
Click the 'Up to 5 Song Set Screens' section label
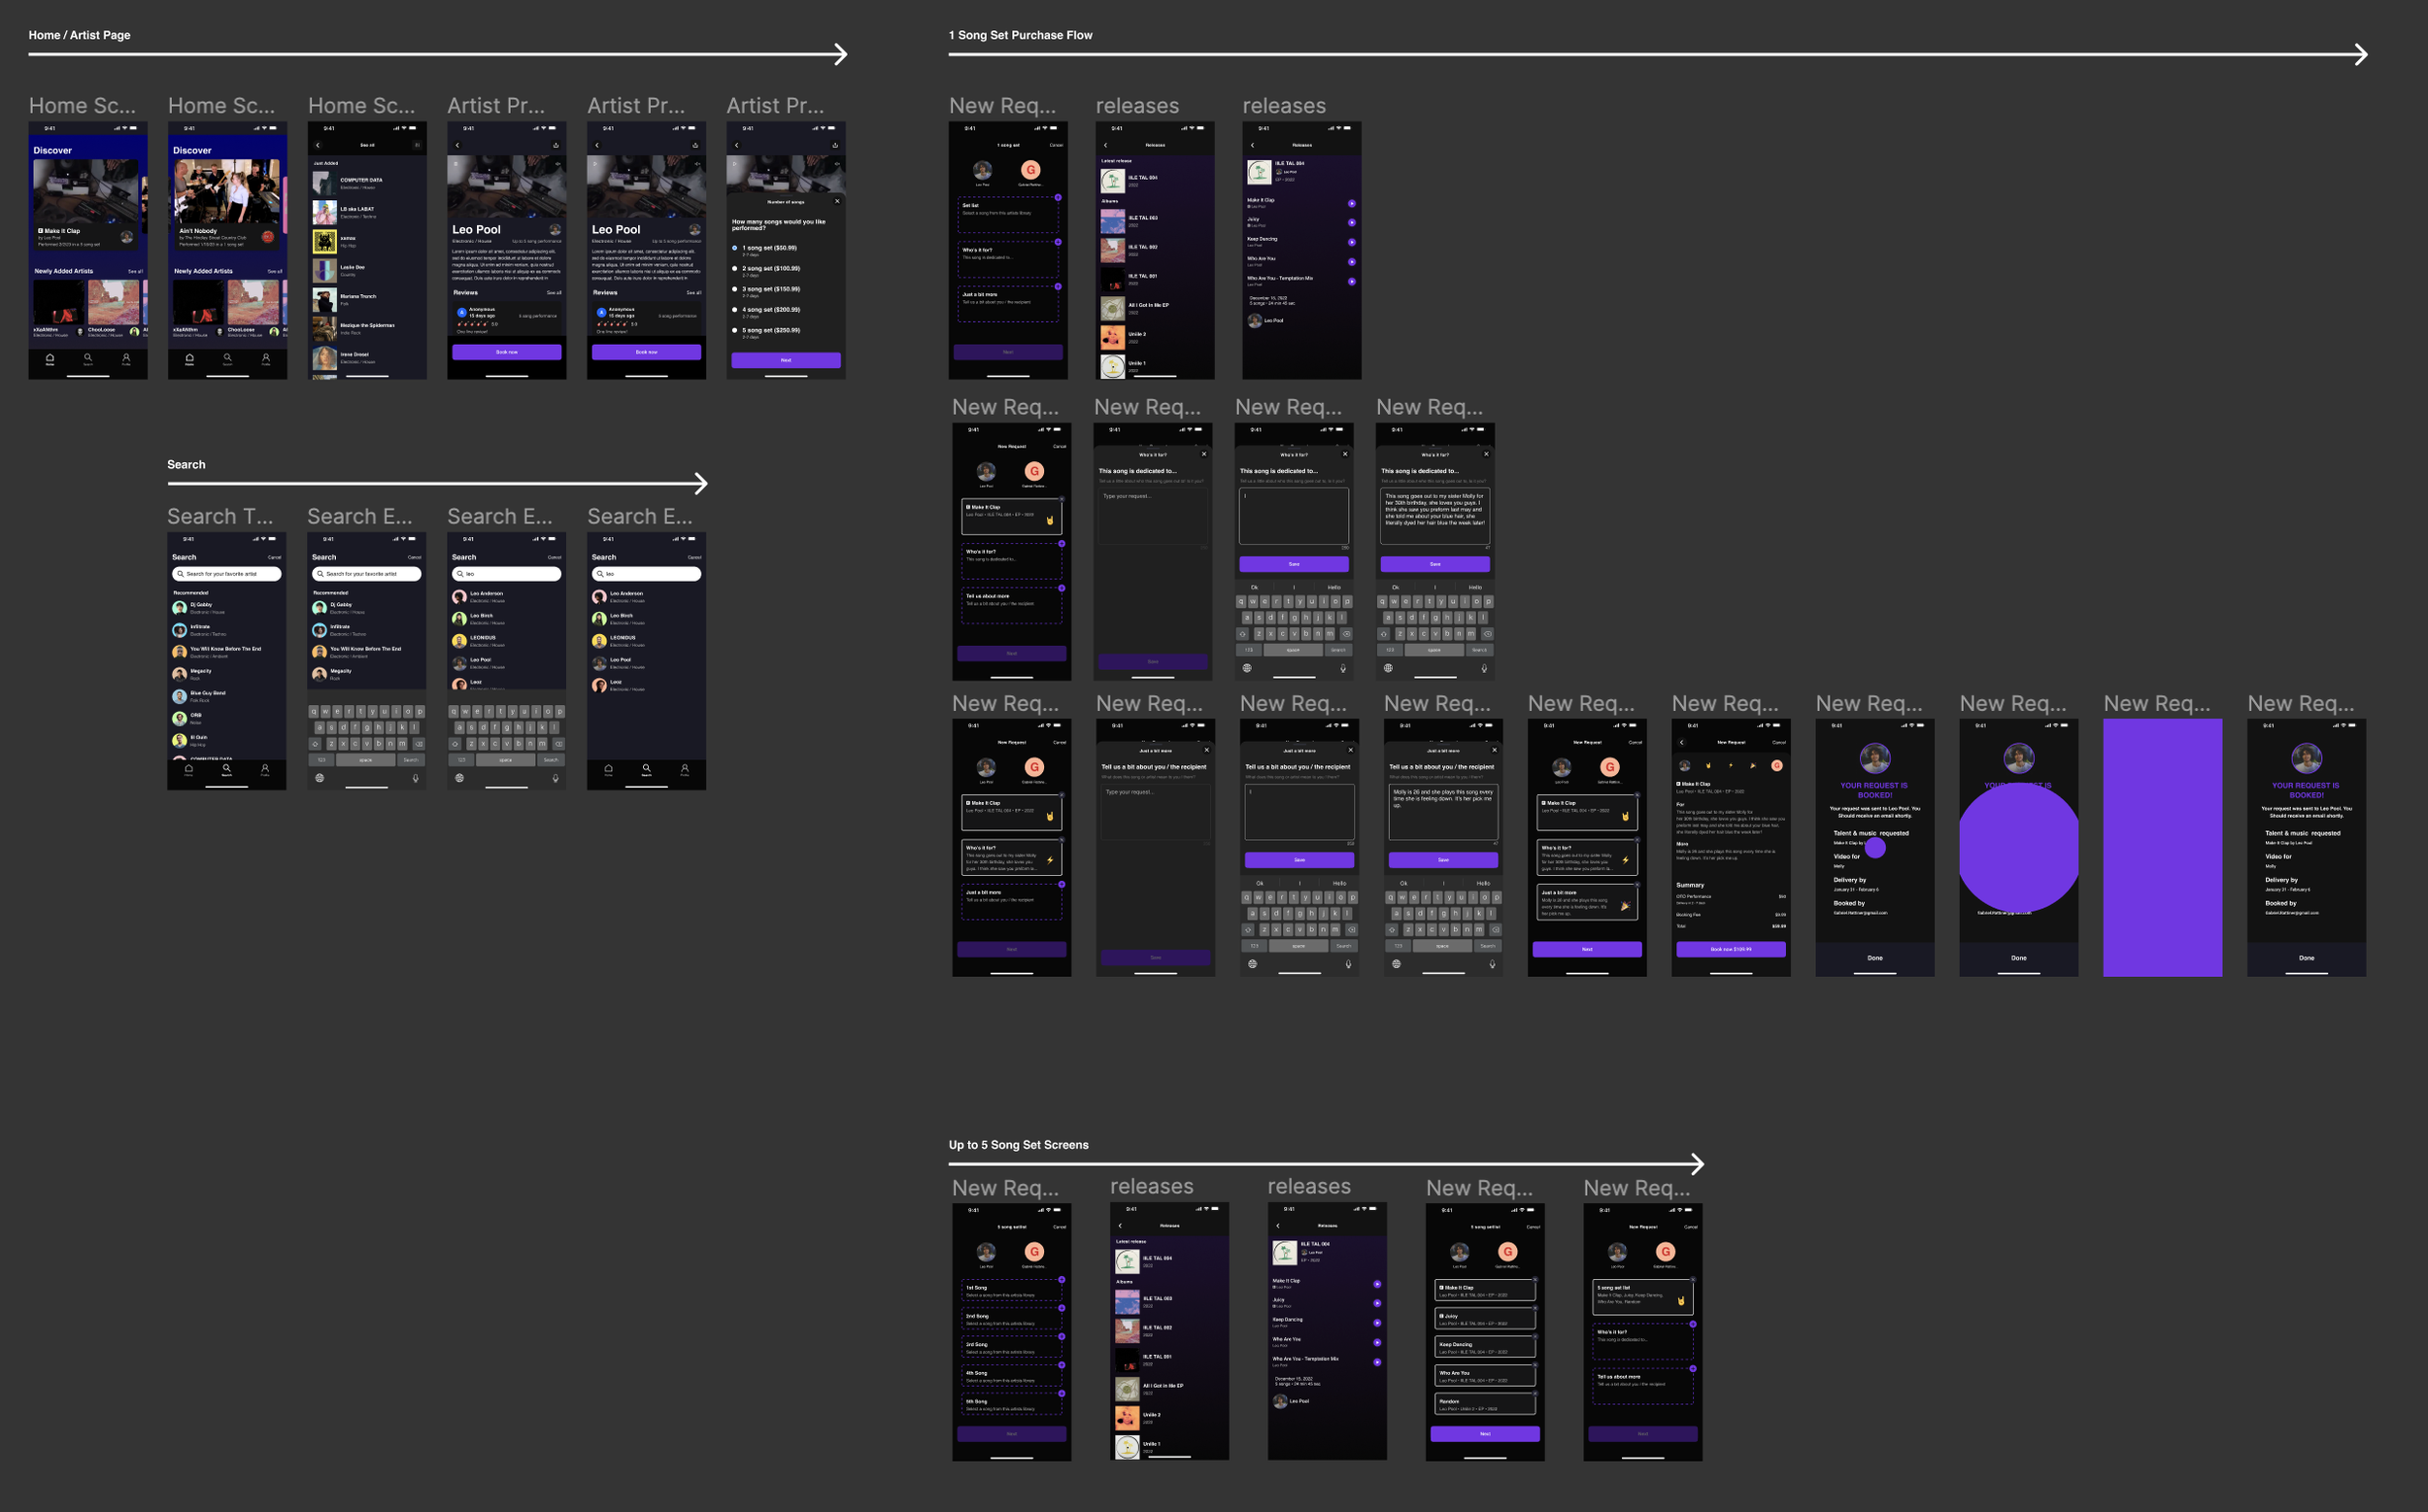point(1018,1145)
